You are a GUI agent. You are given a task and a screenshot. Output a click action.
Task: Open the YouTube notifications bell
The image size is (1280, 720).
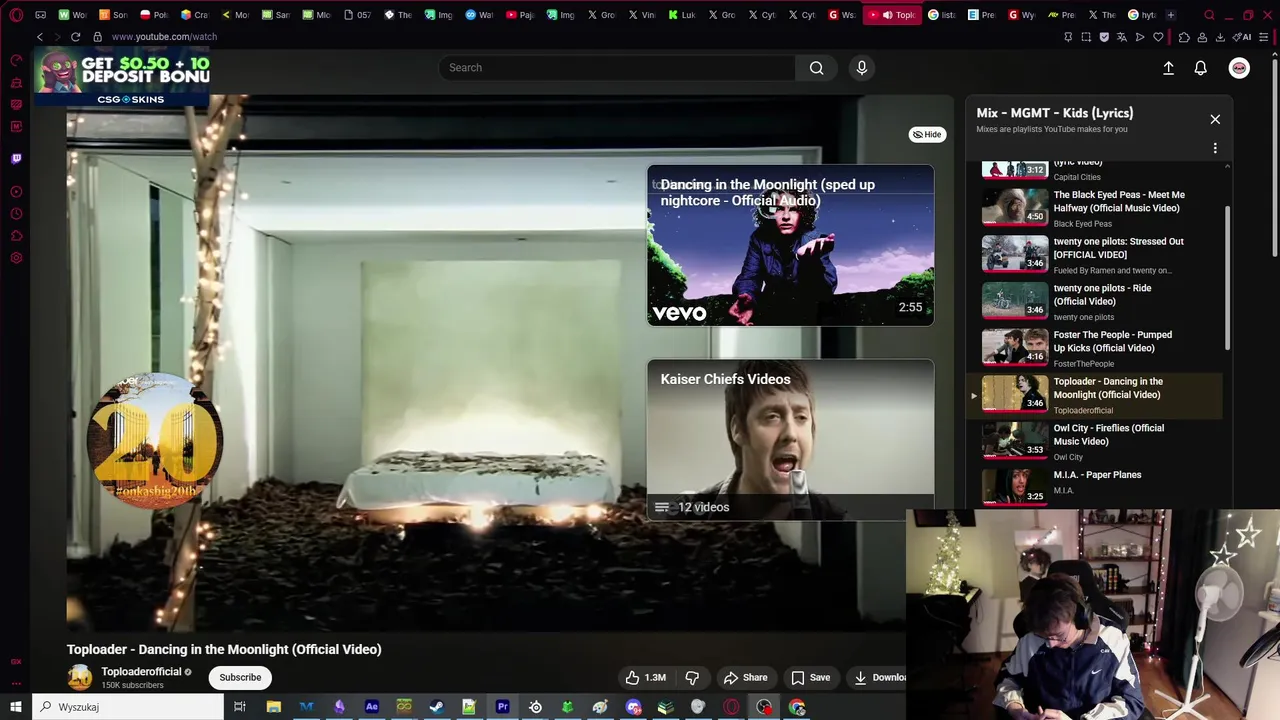tap(1201, 68)
